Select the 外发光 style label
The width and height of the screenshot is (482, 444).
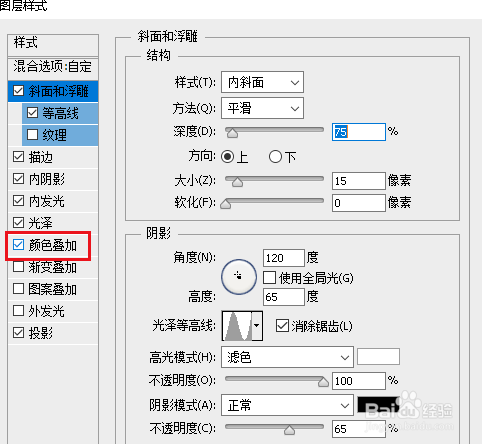47,311
